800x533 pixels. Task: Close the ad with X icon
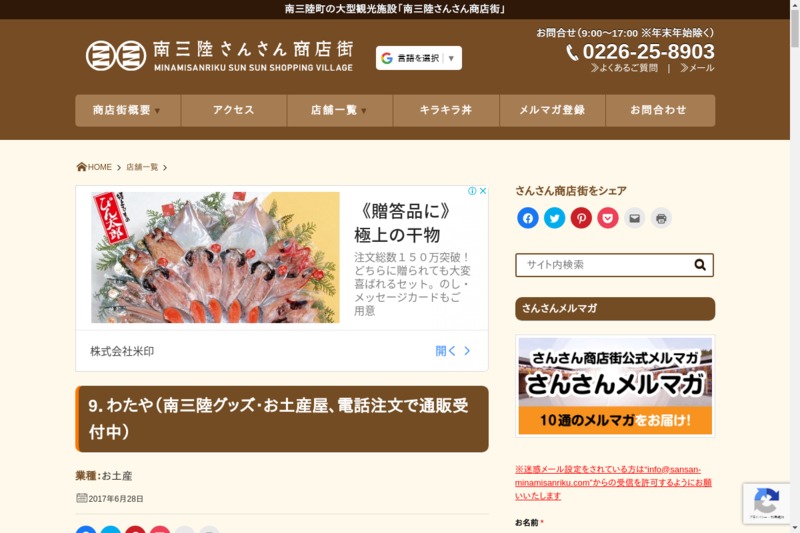click(x=483, y=191)
